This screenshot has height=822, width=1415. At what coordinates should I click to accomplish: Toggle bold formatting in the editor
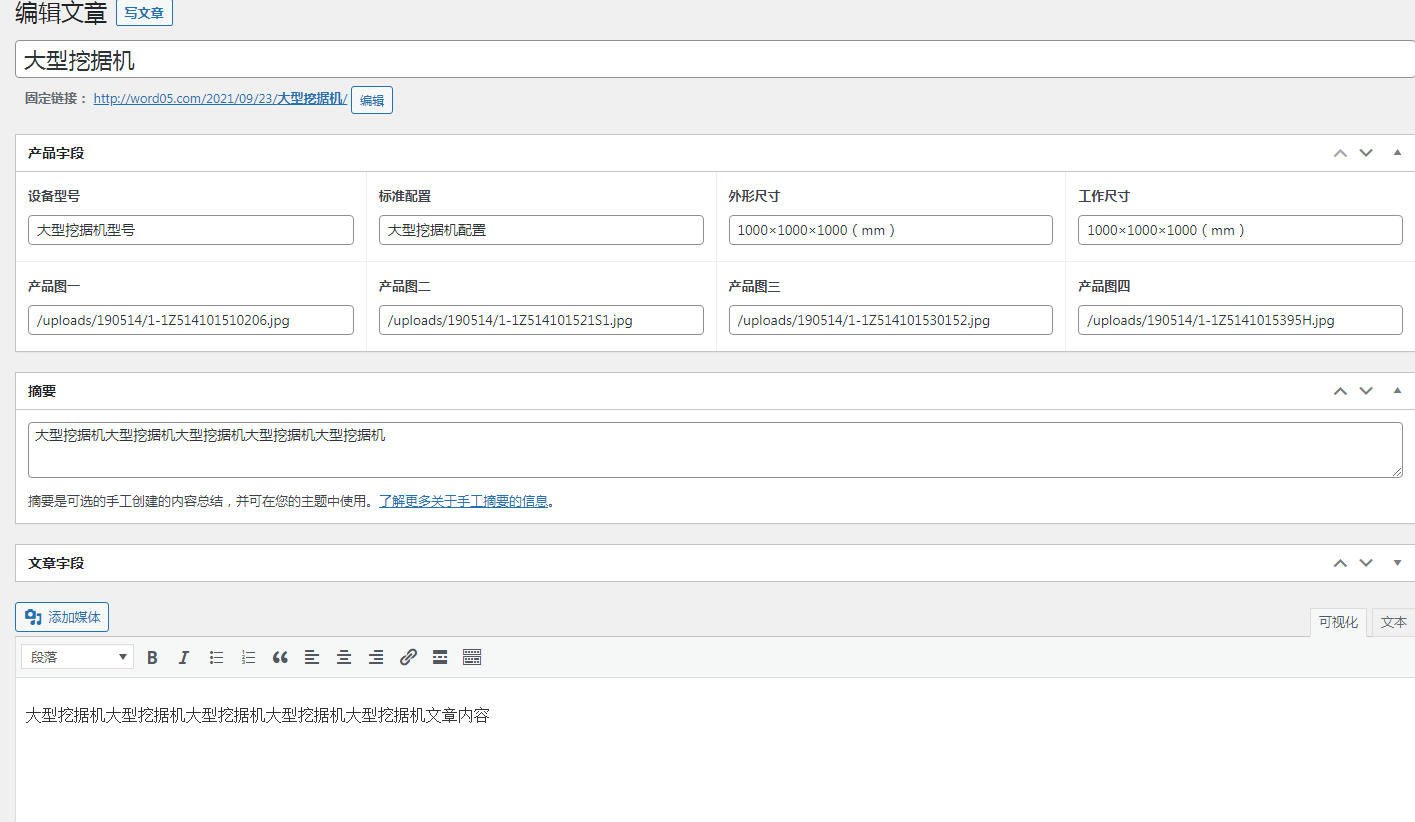tap(152, 657)
